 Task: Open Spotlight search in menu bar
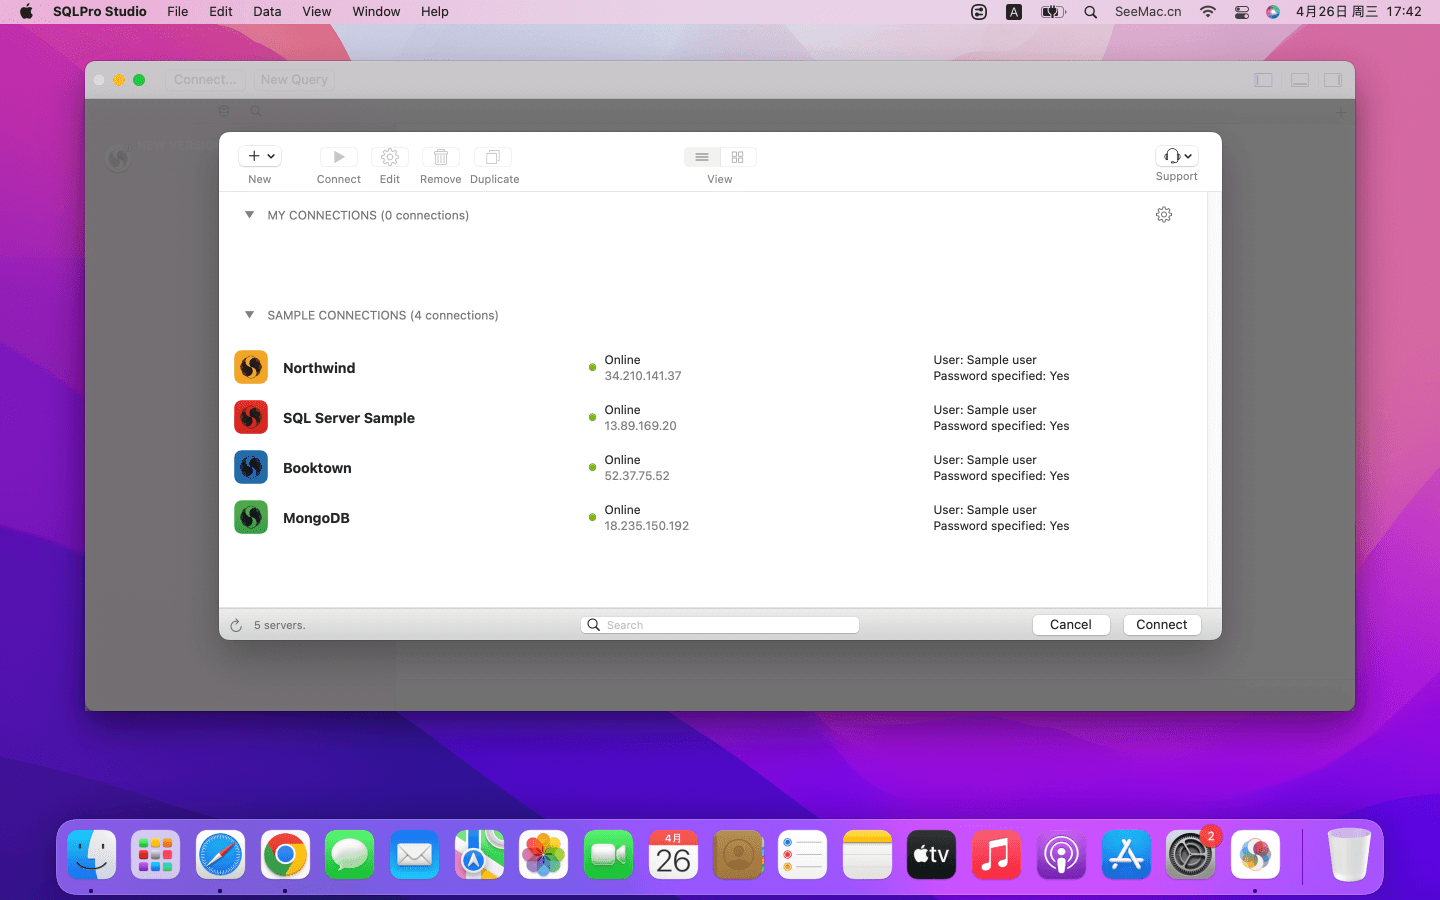(1091, 12)
